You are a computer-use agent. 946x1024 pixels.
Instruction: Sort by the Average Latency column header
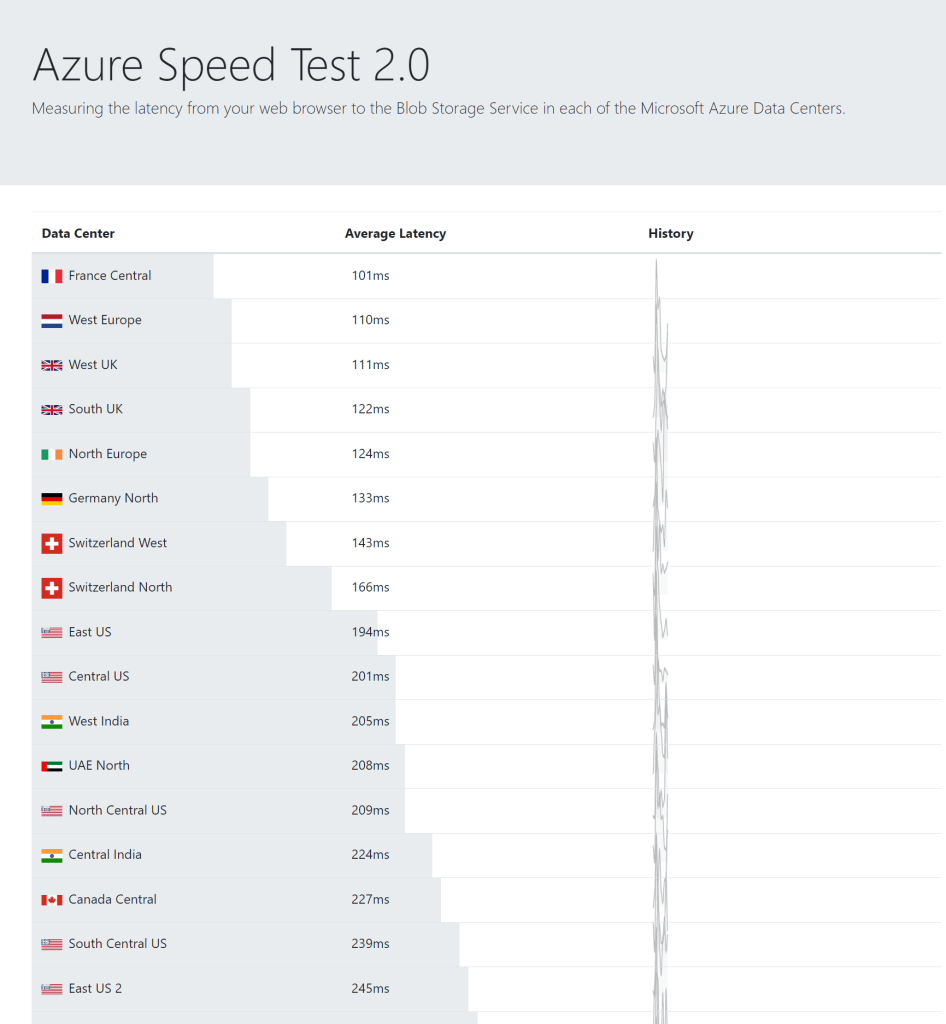(x=395, y=233)
